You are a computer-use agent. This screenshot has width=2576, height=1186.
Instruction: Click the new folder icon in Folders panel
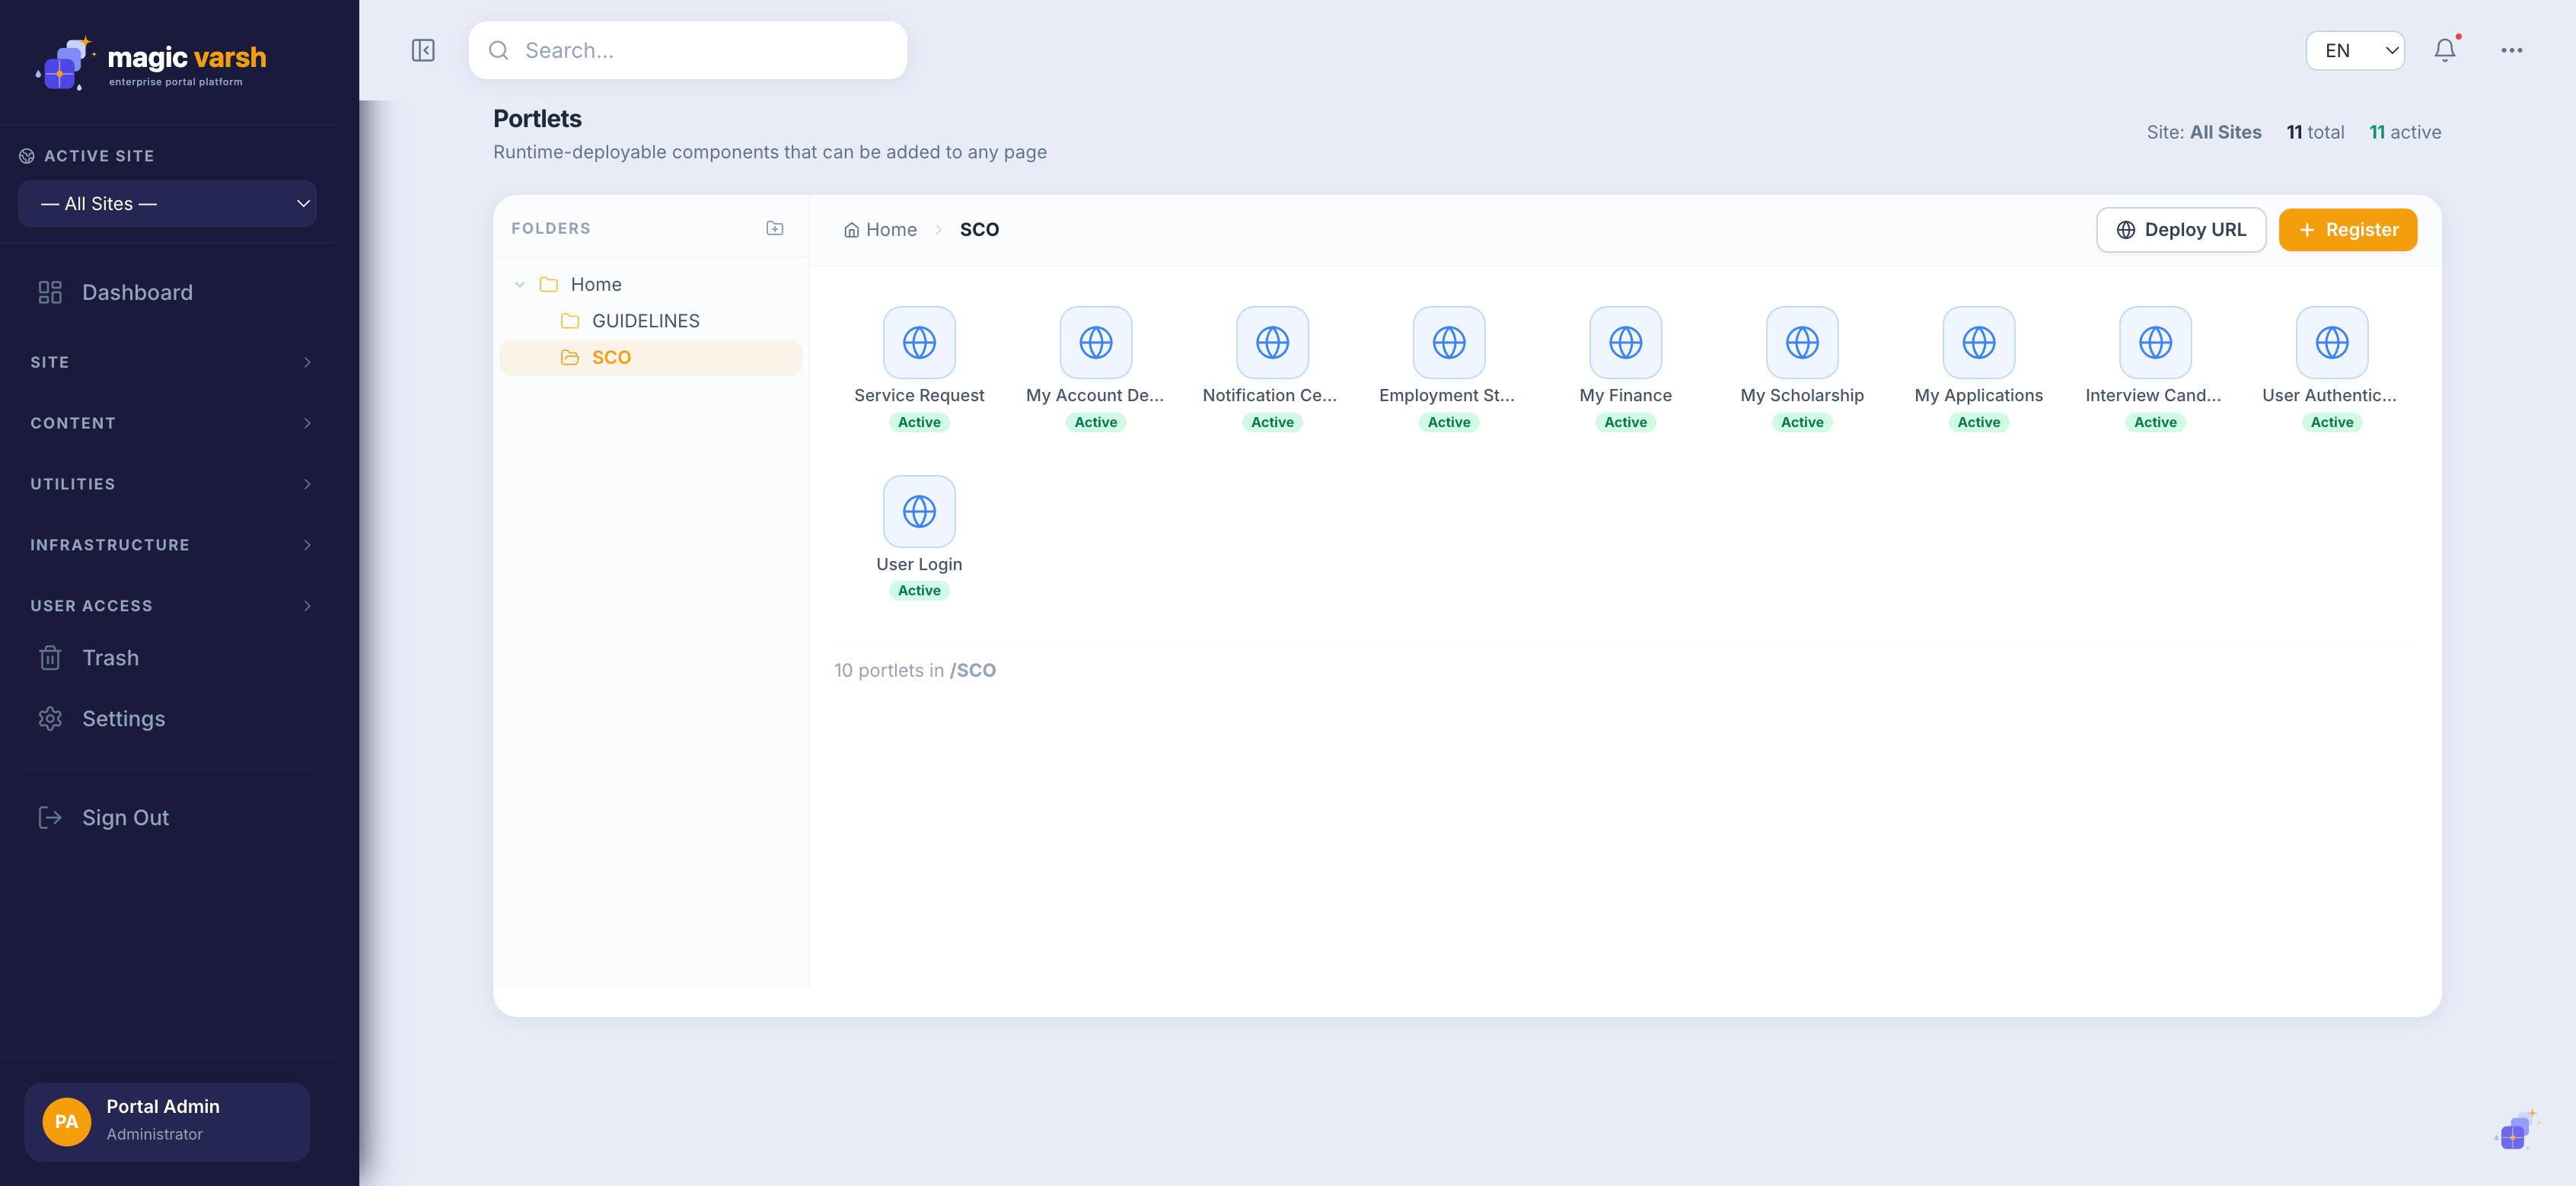click(x=775, y=228)
